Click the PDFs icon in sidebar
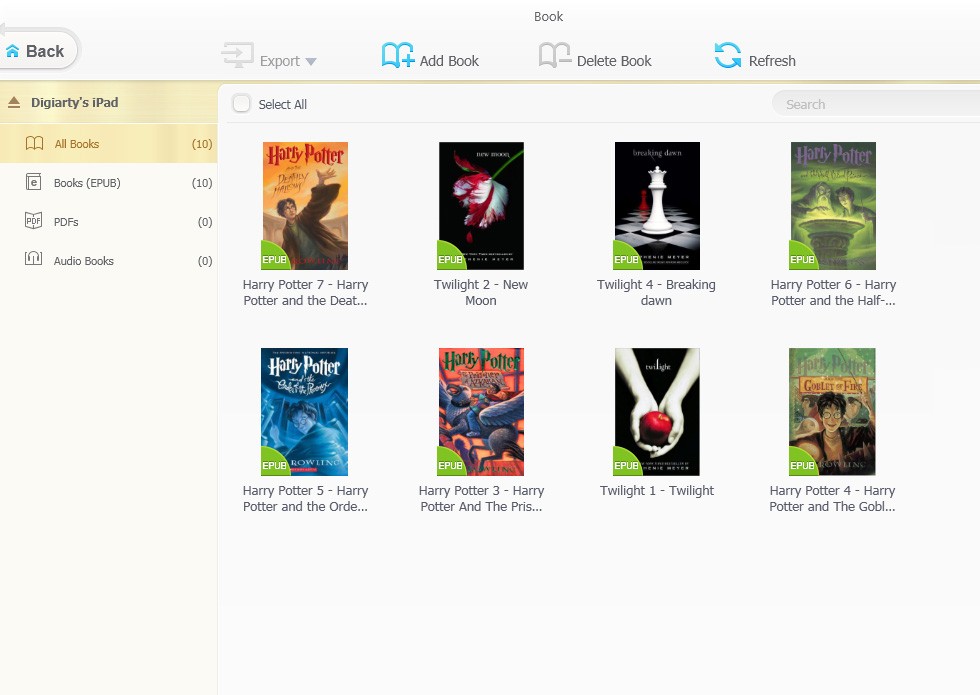 pyautogui.click(x=33, y=221)
